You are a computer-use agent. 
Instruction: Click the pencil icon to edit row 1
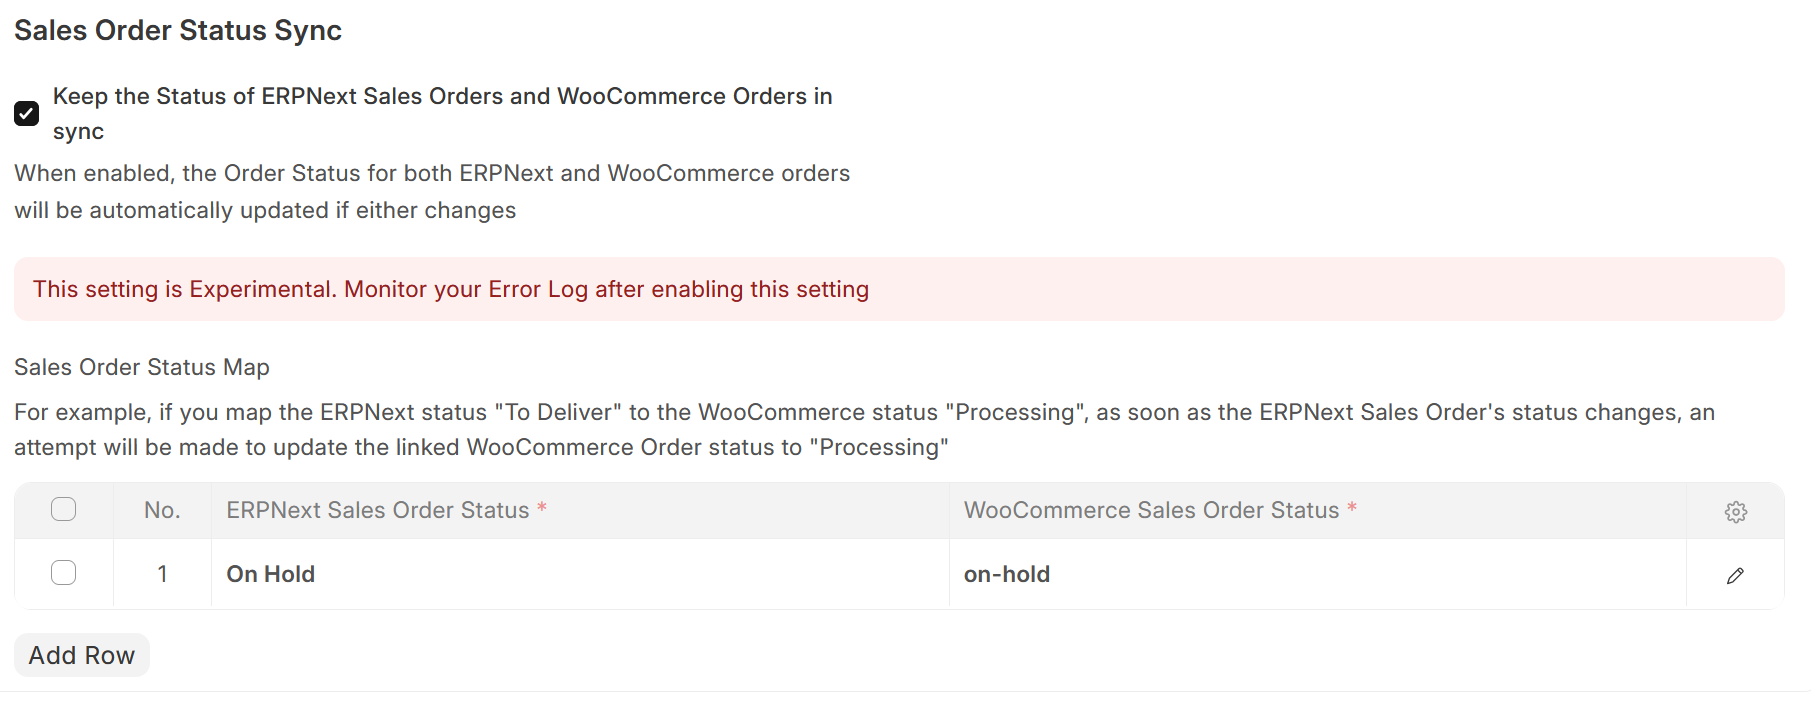coord(1735,574)
